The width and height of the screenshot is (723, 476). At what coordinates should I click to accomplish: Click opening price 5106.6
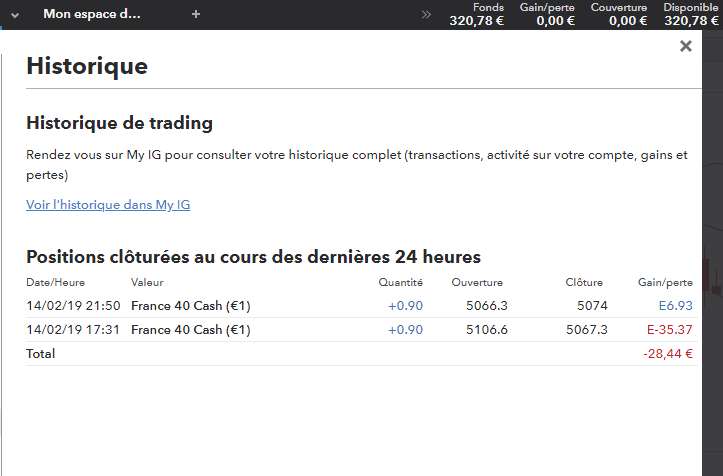487,330
